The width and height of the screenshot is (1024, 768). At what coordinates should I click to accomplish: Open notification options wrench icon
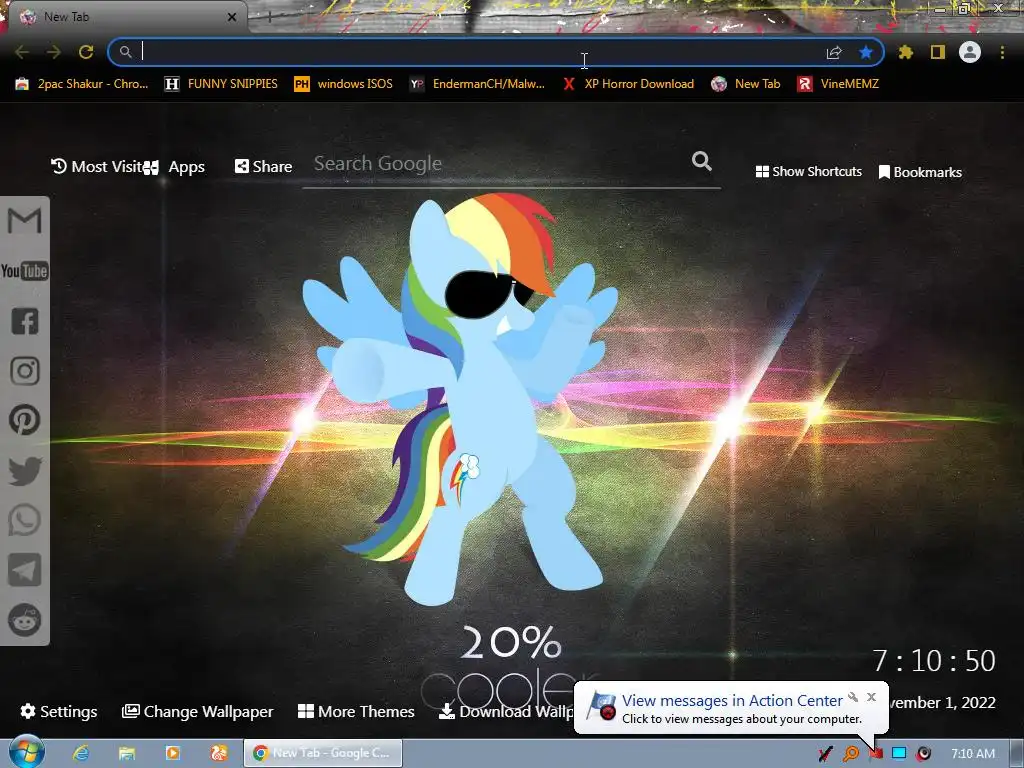pos(853,697)
